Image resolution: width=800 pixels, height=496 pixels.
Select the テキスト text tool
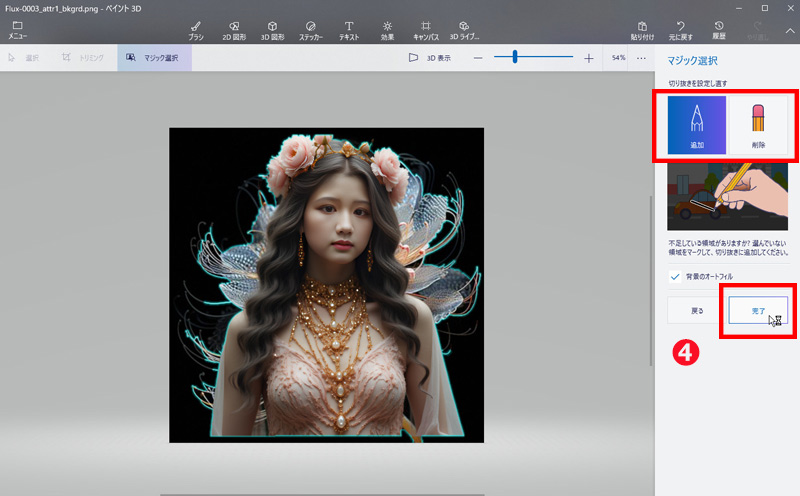(x=349, y=31)
